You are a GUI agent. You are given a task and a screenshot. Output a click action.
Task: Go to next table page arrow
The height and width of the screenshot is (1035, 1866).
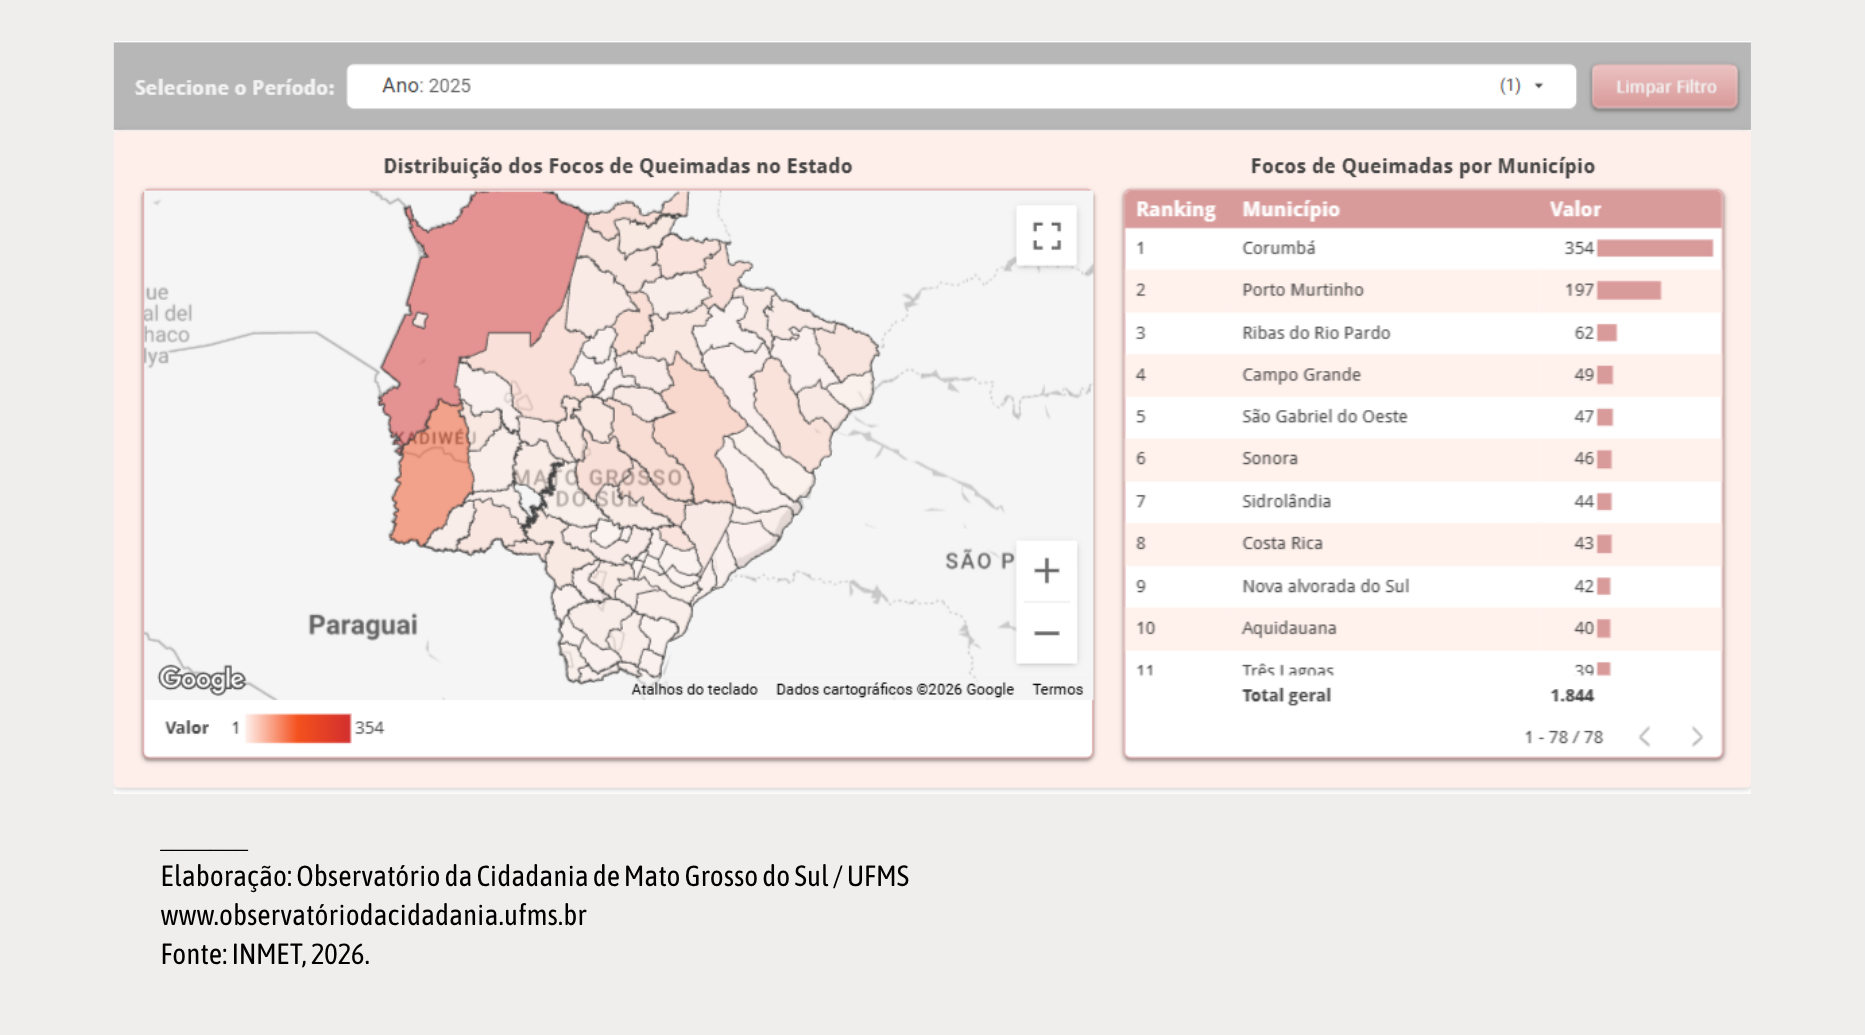point(1697,737)
